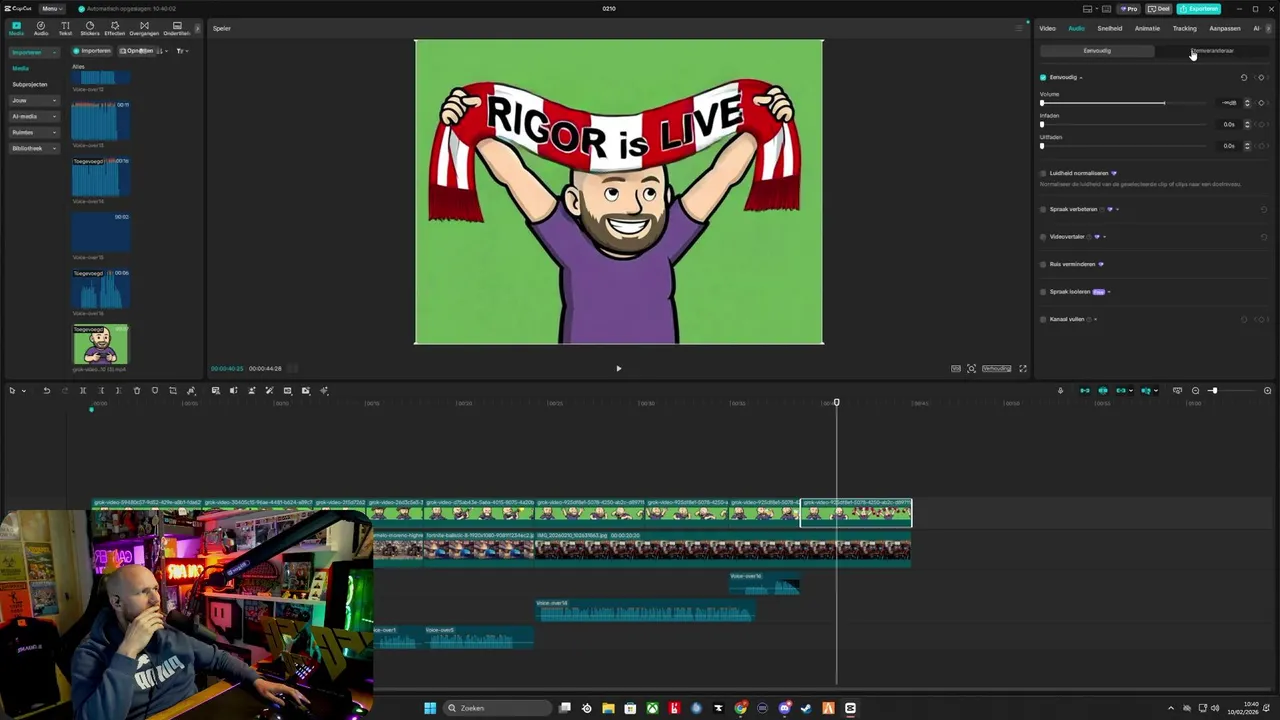Expand the Ruimtes sidebar section
The width and height of the screenshot is (1280, 720).
[x=34, y=132]
